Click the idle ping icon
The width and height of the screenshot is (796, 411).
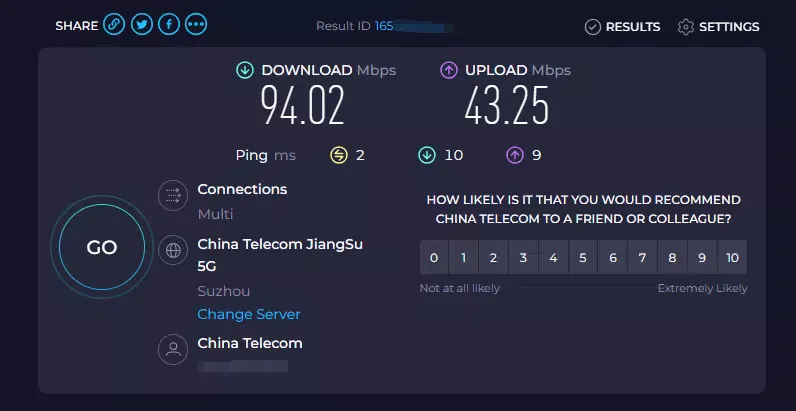click(x=339, y=155)
